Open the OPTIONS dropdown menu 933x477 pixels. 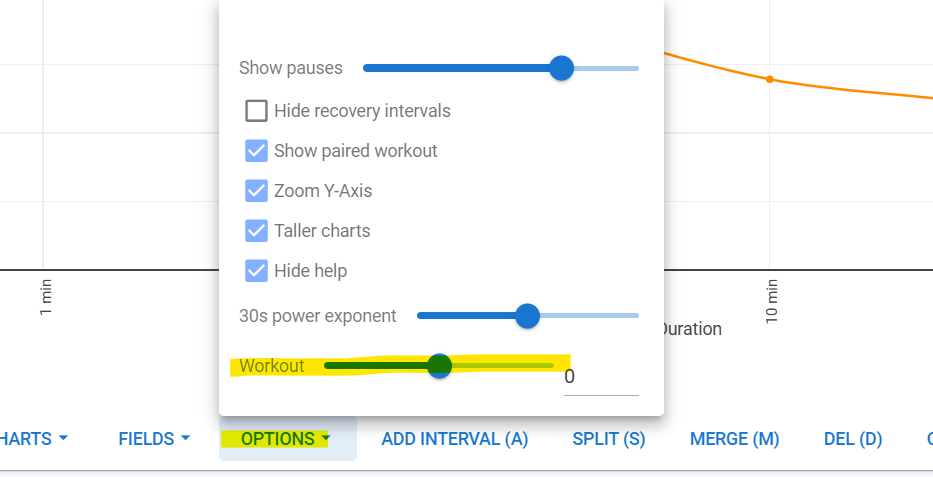[x=288, y=439]
